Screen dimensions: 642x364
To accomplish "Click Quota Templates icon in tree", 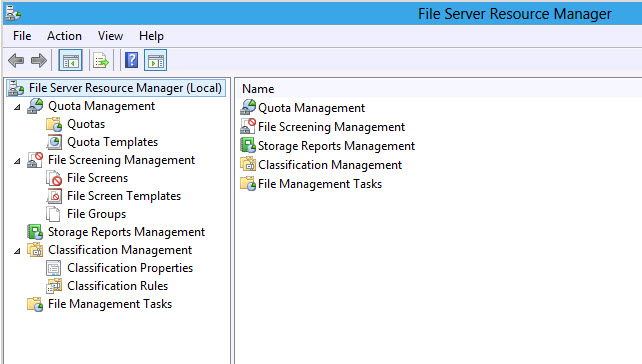I will coord(54,142).
